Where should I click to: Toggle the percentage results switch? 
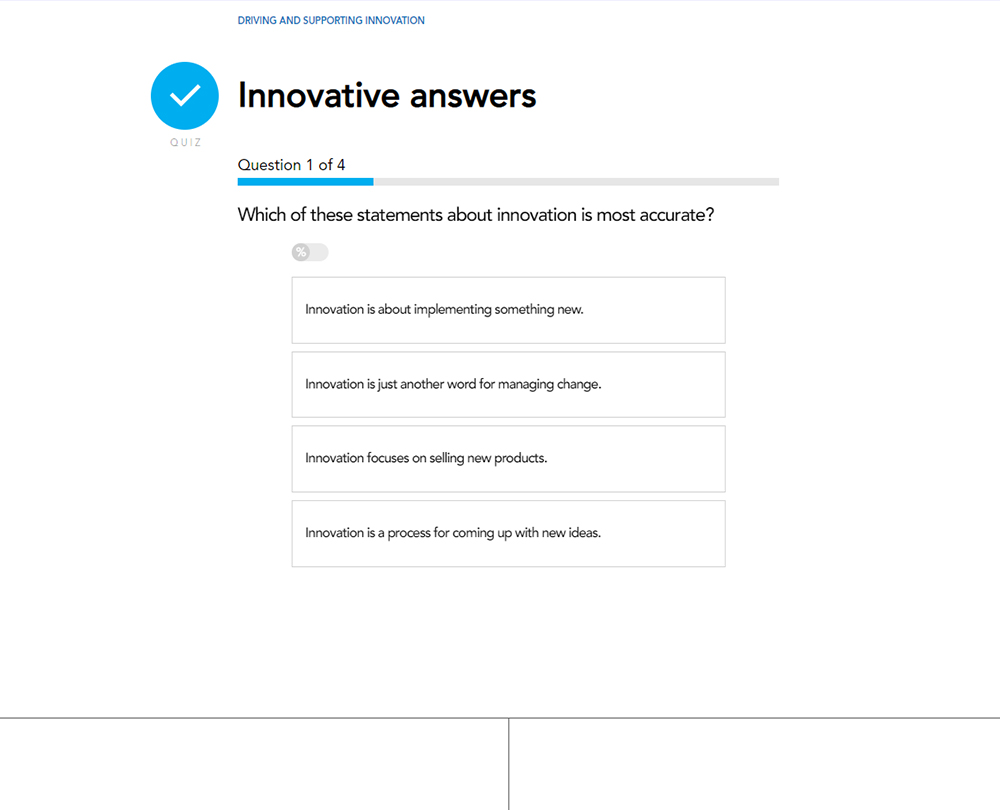[x=310, y=252]
